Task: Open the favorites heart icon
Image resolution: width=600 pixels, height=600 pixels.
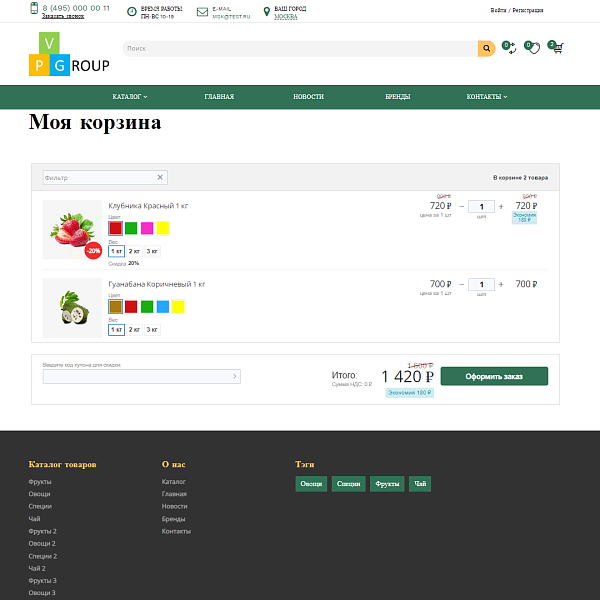Action: coord(533,48)
